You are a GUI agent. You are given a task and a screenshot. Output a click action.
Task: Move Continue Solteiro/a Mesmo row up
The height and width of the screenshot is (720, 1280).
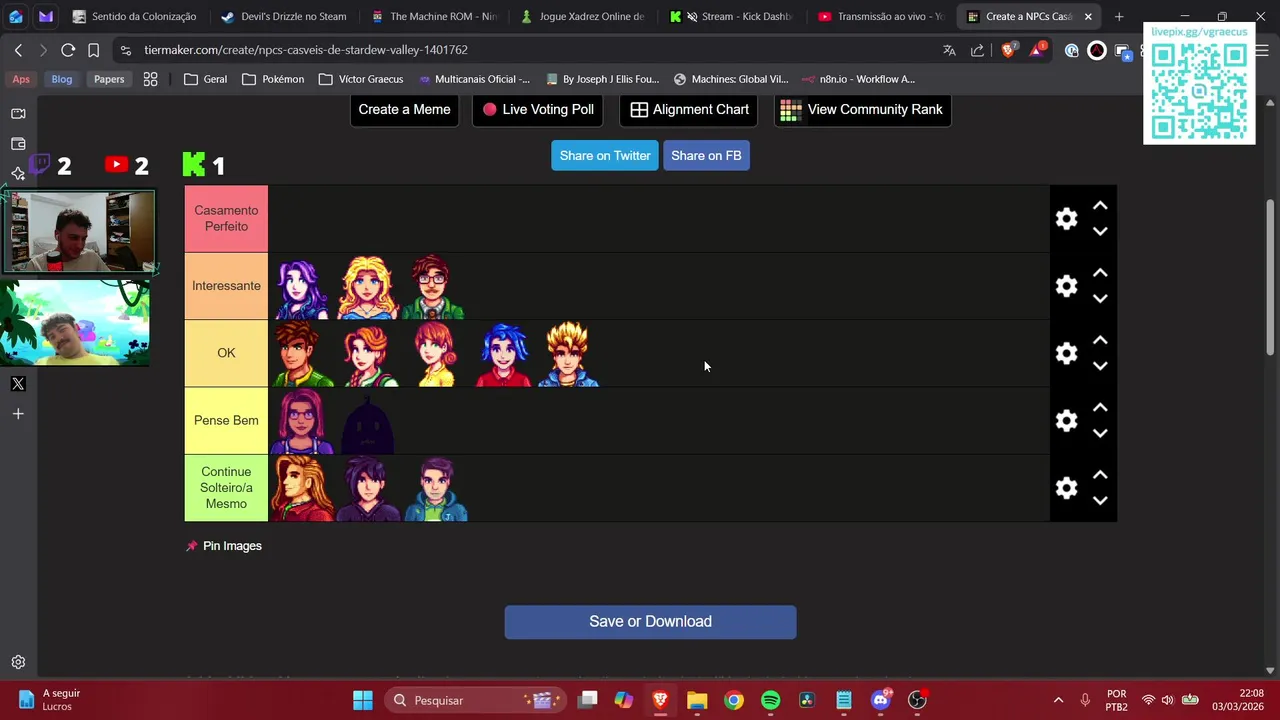(1100, 475)
